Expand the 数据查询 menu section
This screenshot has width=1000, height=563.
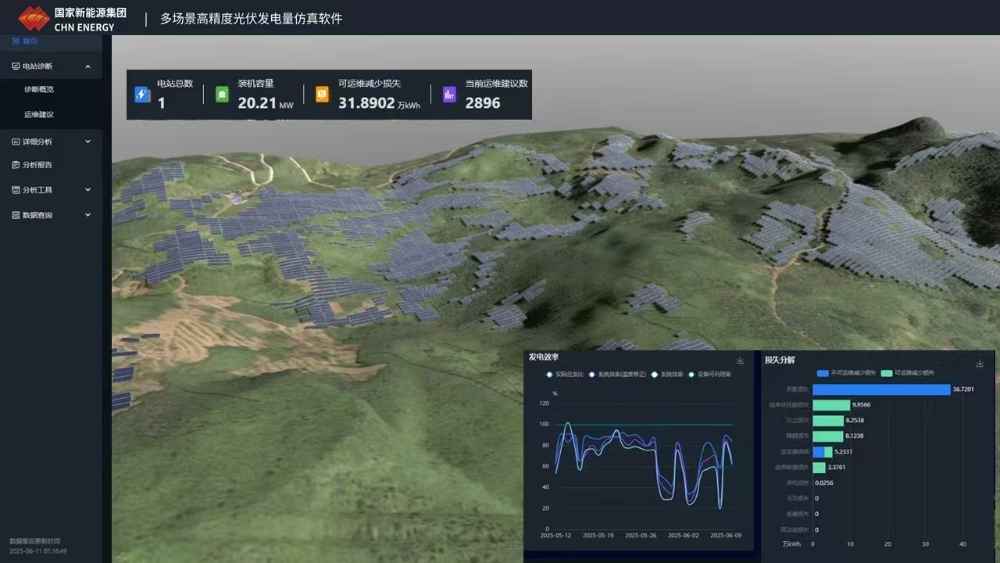tap(88, 215)
